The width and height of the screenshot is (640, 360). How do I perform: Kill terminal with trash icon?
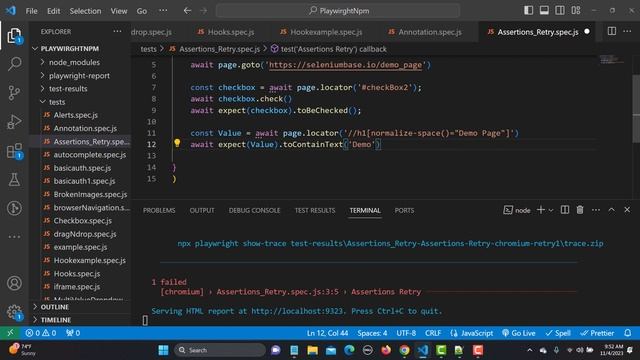click(580, 210)
